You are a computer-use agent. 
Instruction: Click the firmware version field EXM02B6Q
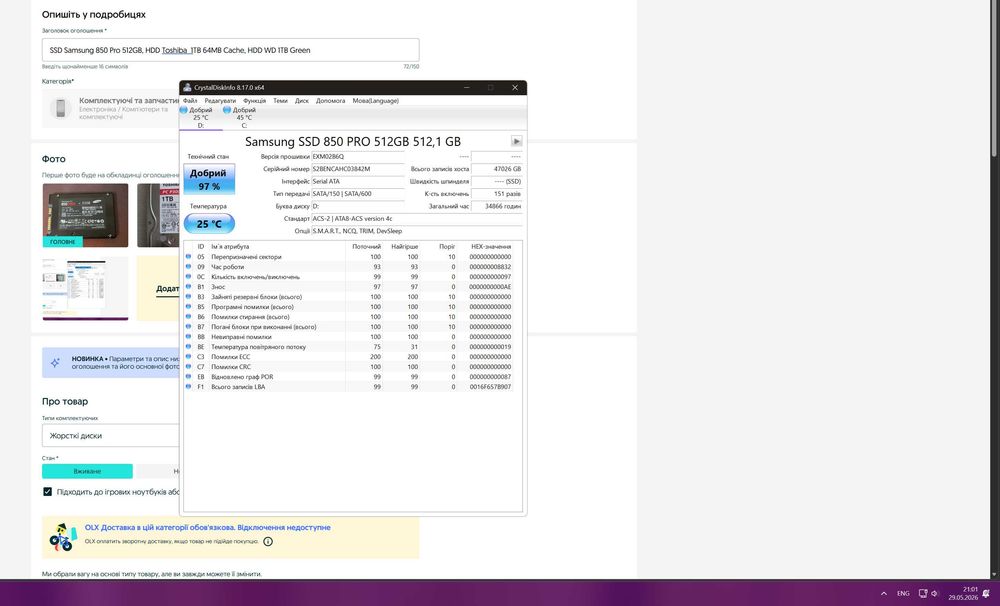(x=358, y=156)
